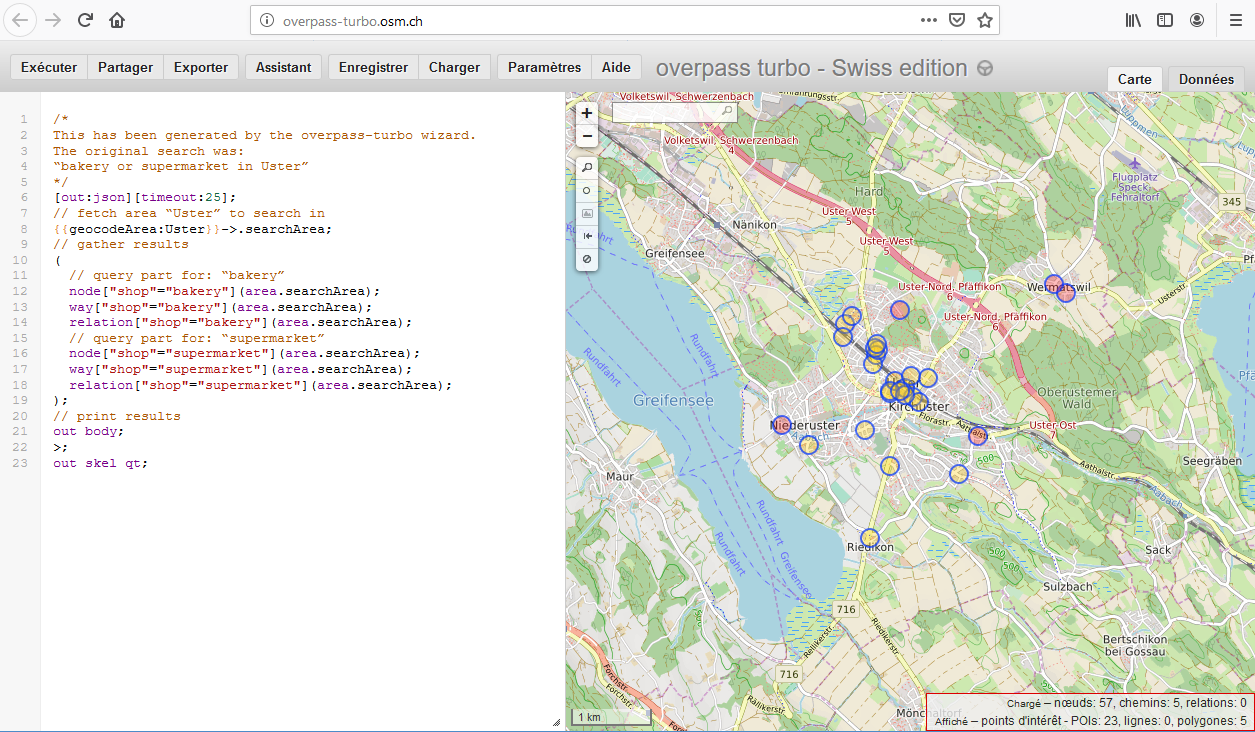Open page actions three-dots menu

929,20
